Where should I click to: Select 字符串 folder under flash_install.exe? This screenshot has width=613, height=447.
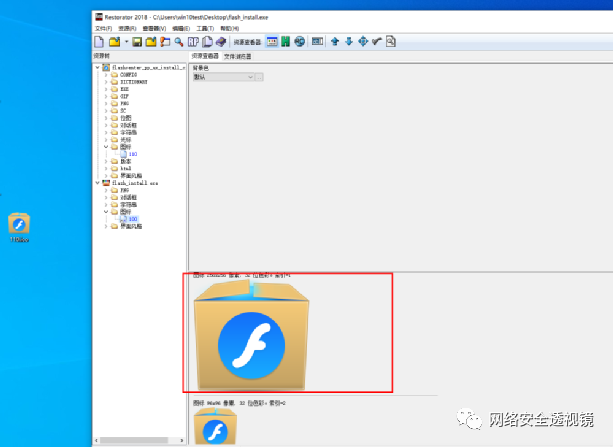pos(128,205)
